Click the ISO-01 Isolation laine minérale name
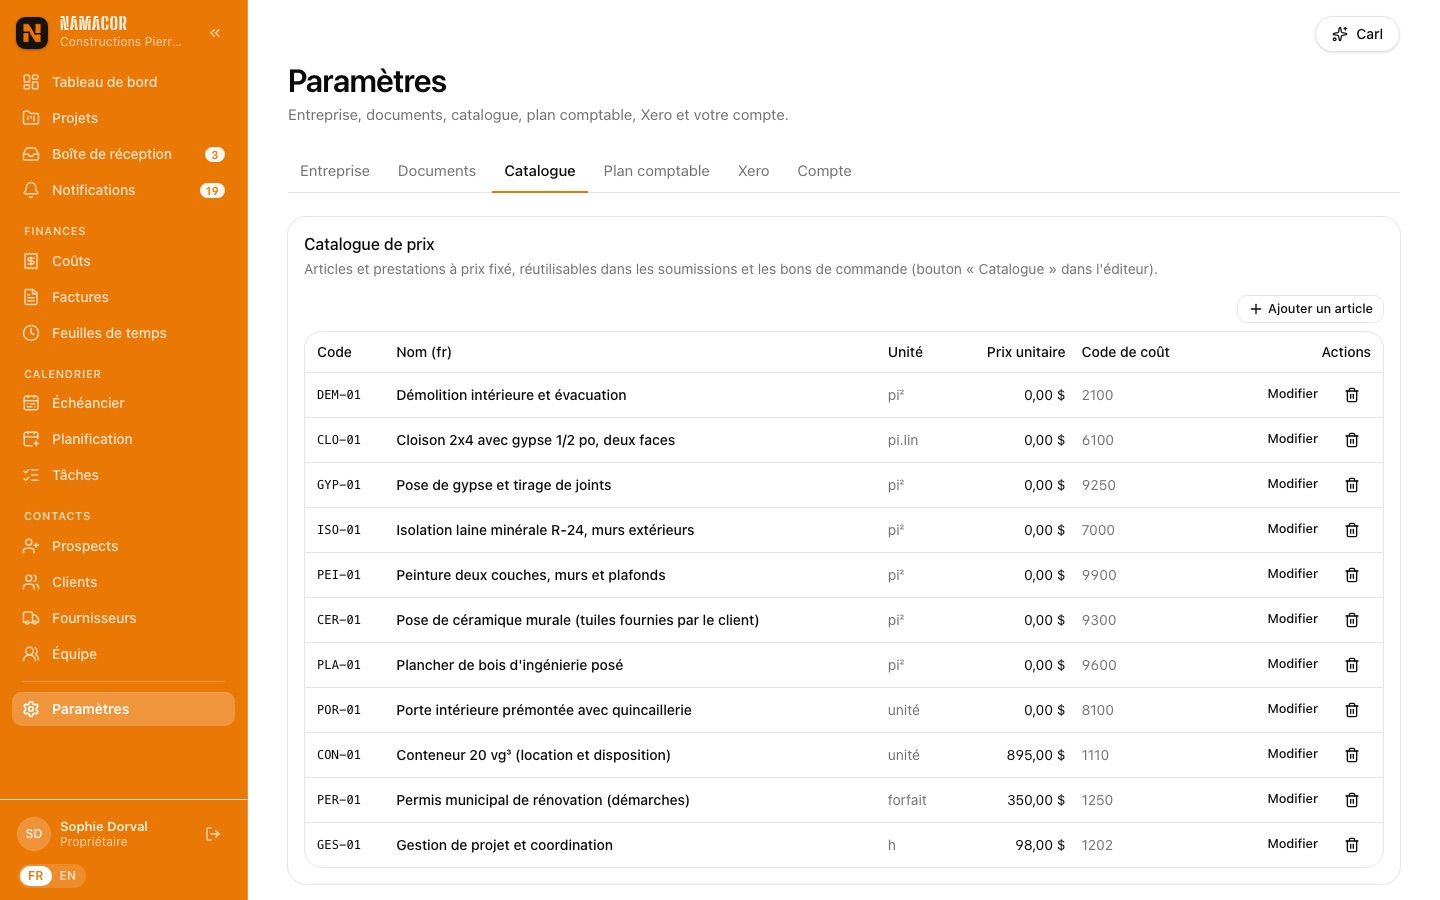The width and height of the screenshot is (1440, 900). point(545,530)
